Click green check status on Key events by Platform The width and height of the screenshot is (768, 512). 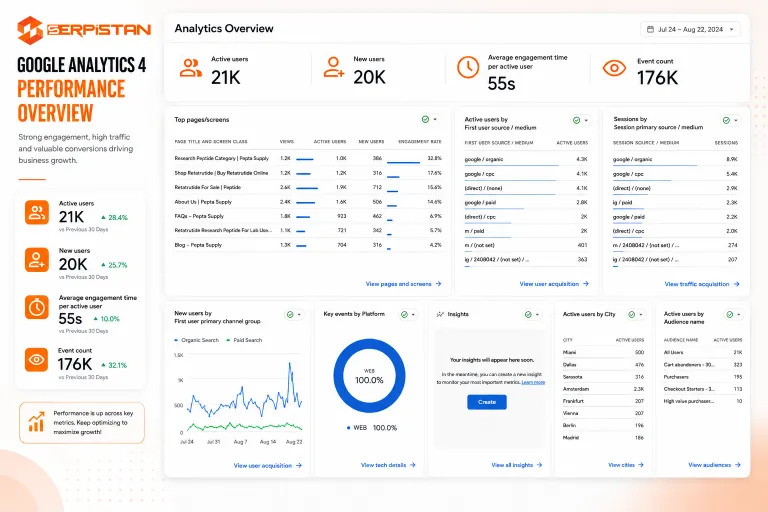[404, 315]
